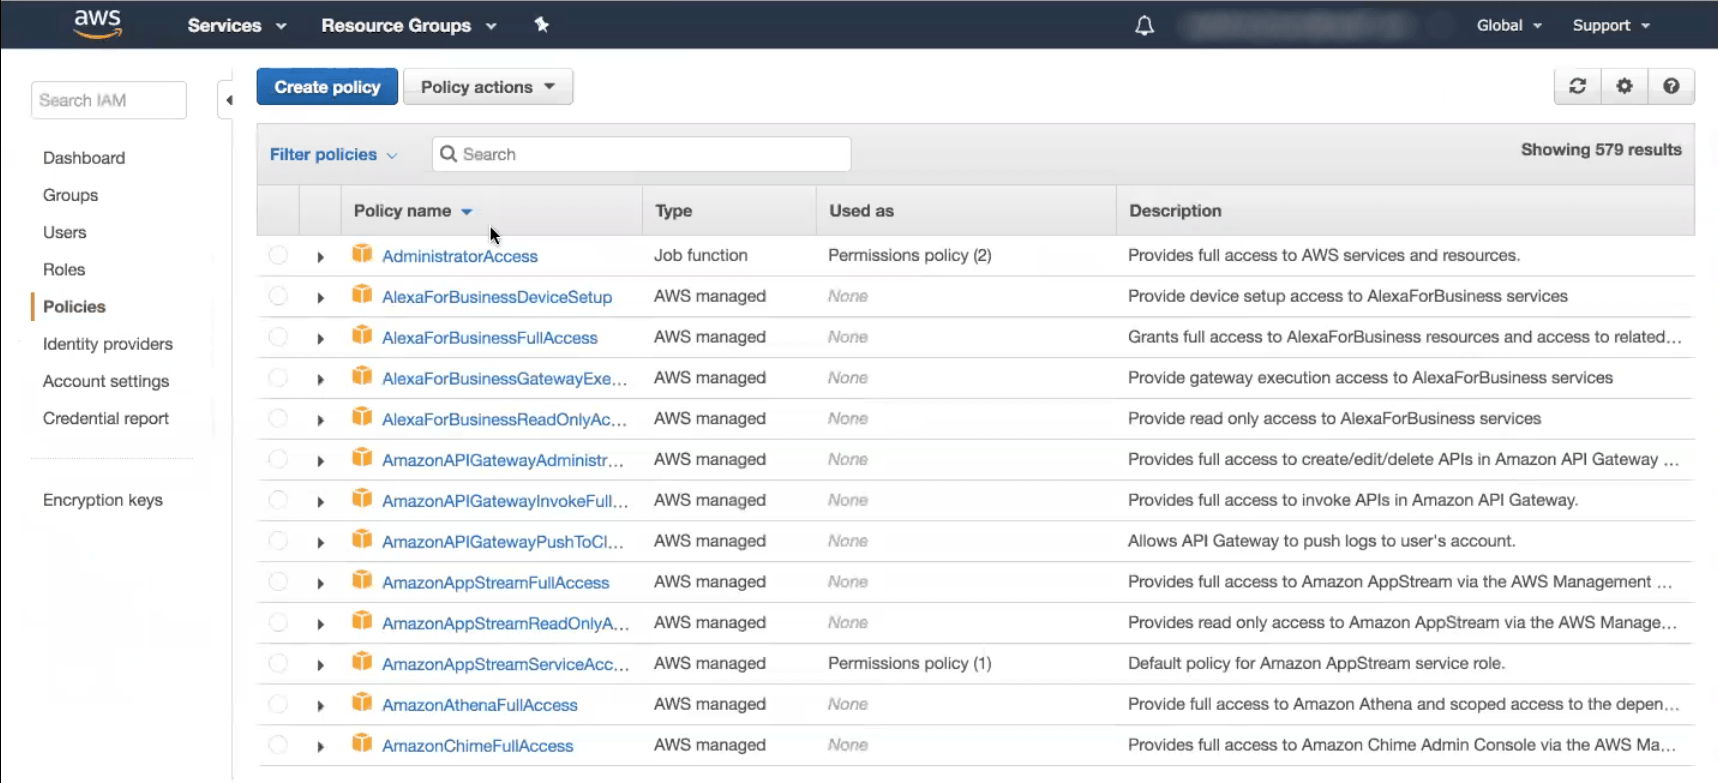Image resolution: width=1718 pixels, height=783 pixels.
Task: Open the AmazonChimeFullAccess policy link
Action: click(477, 746)
